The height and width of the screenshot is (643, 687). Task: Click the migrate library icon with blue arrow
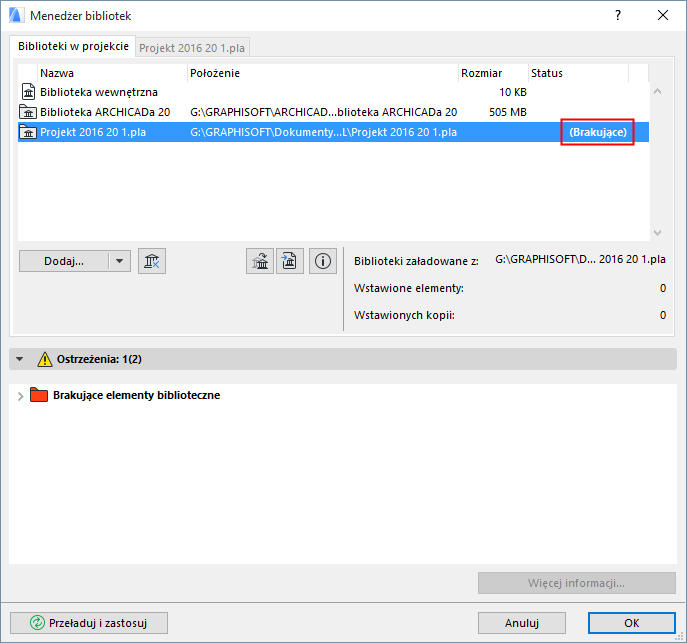(x=290, y=261)
